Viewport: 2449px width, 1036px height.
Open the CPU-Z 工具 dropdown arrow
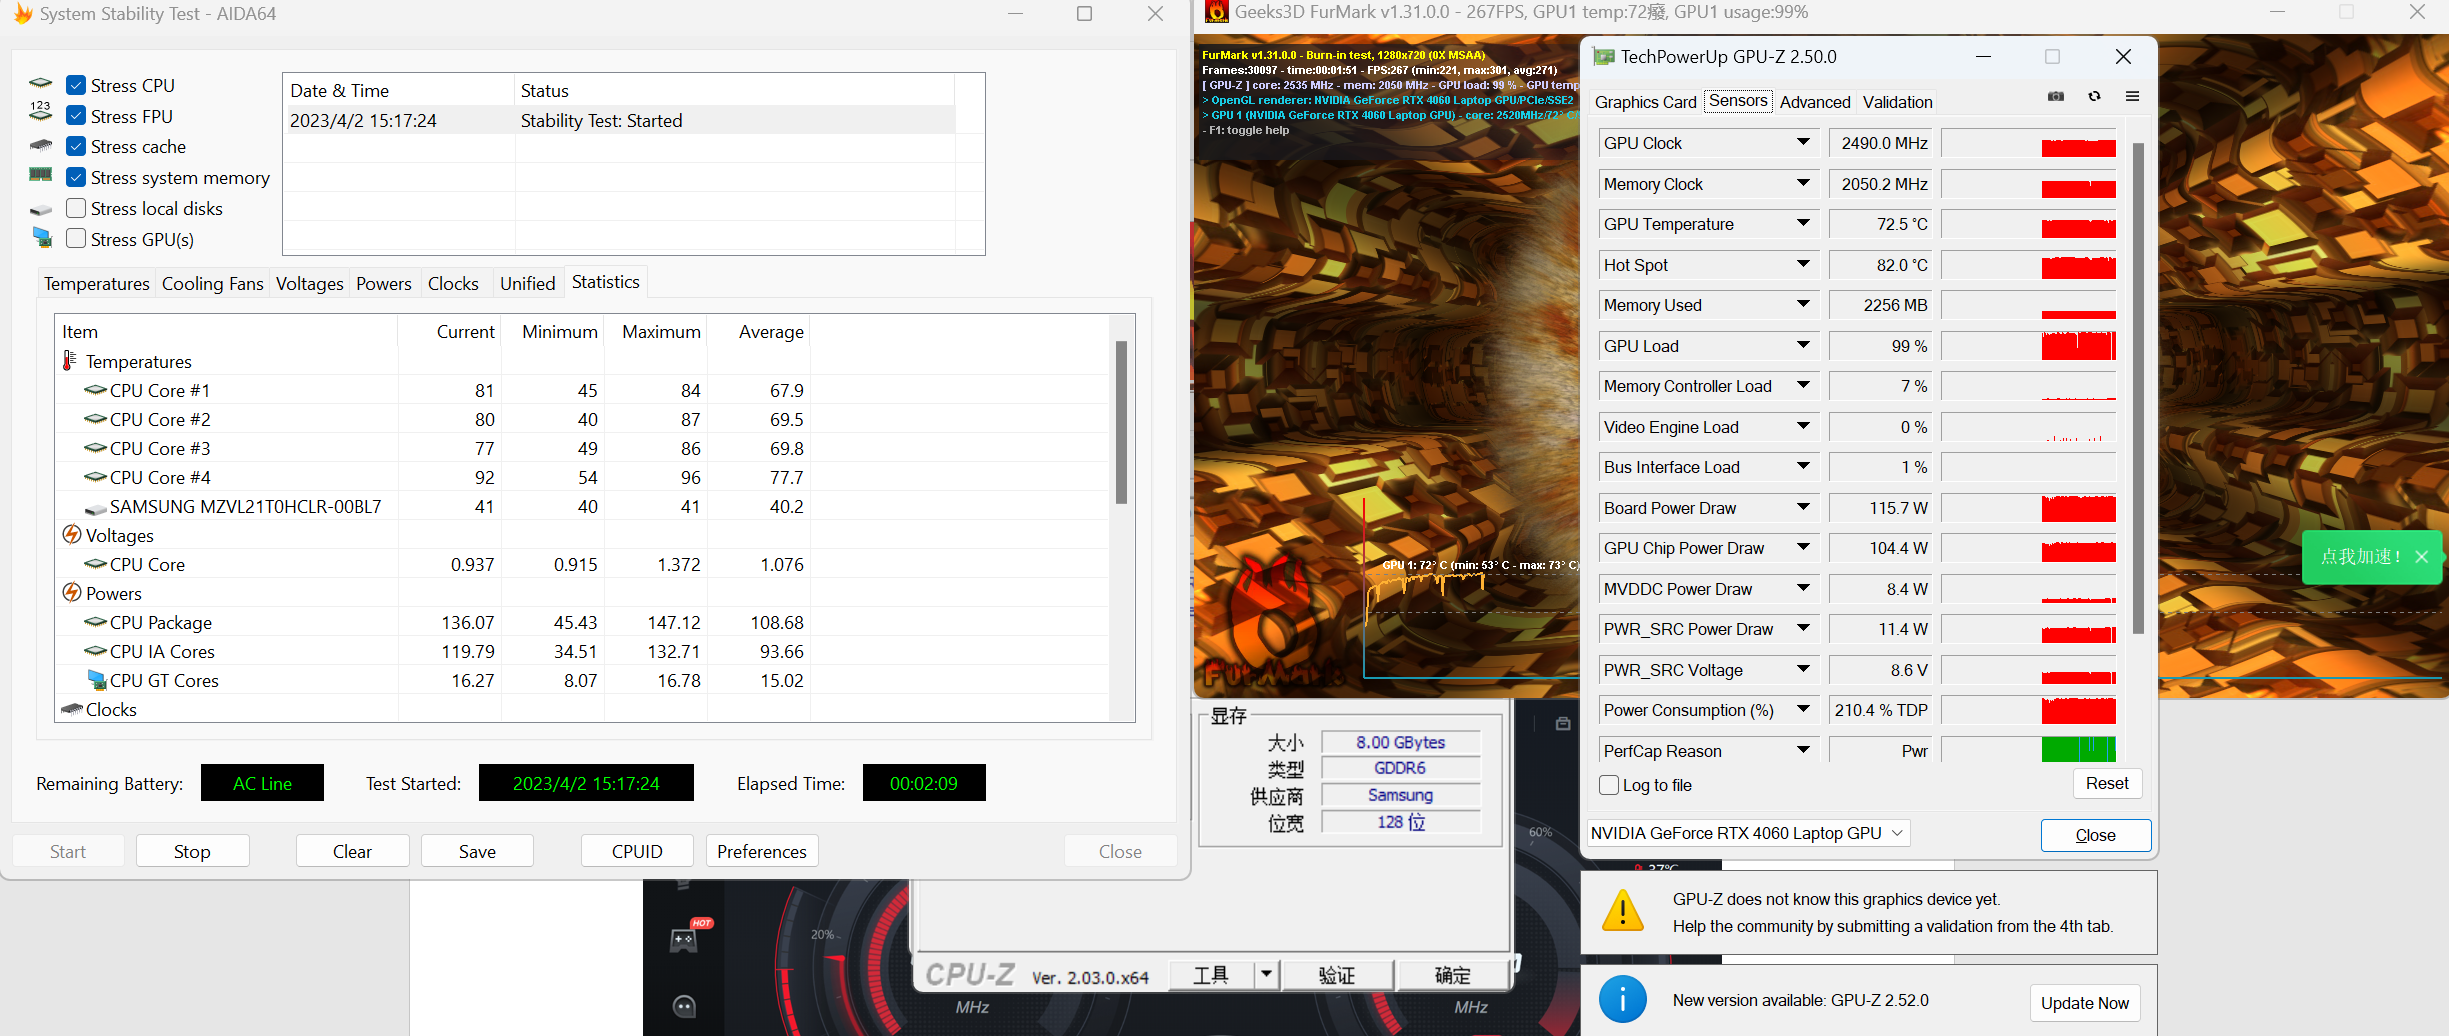pos(1266,974)
